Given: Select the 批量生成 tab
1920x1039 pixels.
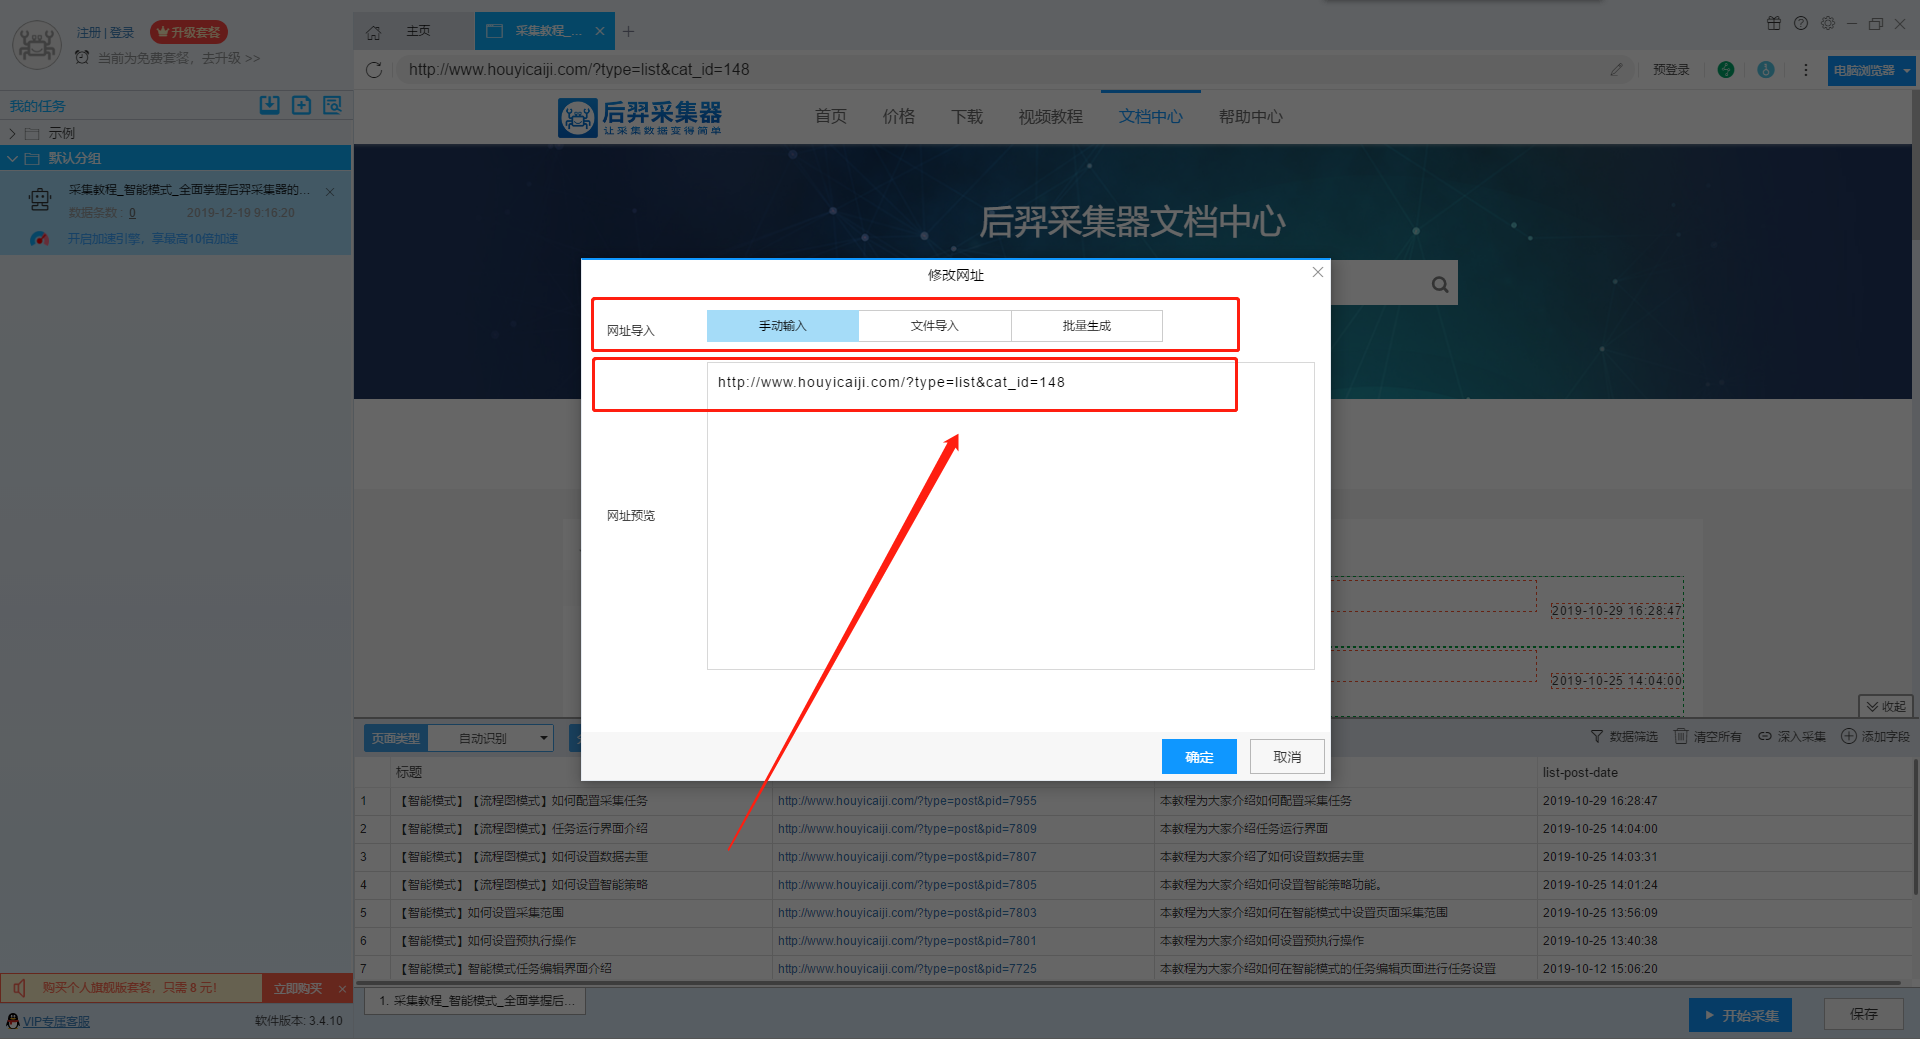Looking at the screenshot, I should pos(1086,326).
